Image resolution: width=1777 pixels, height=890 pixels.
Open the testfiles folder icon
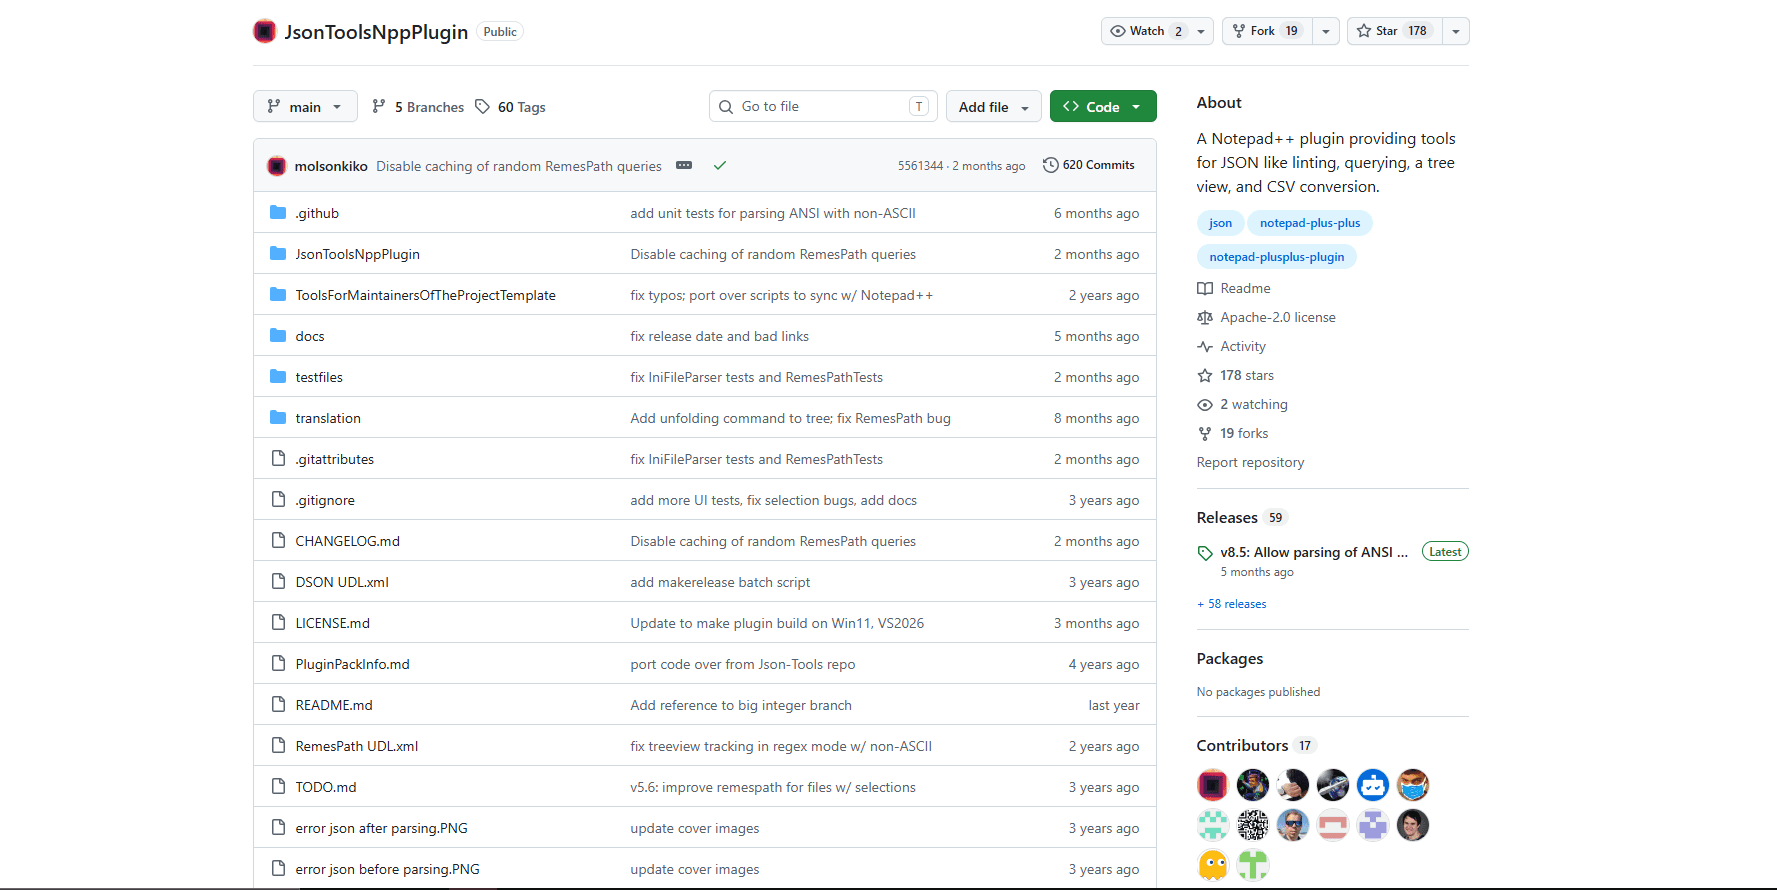pos(278,377)
